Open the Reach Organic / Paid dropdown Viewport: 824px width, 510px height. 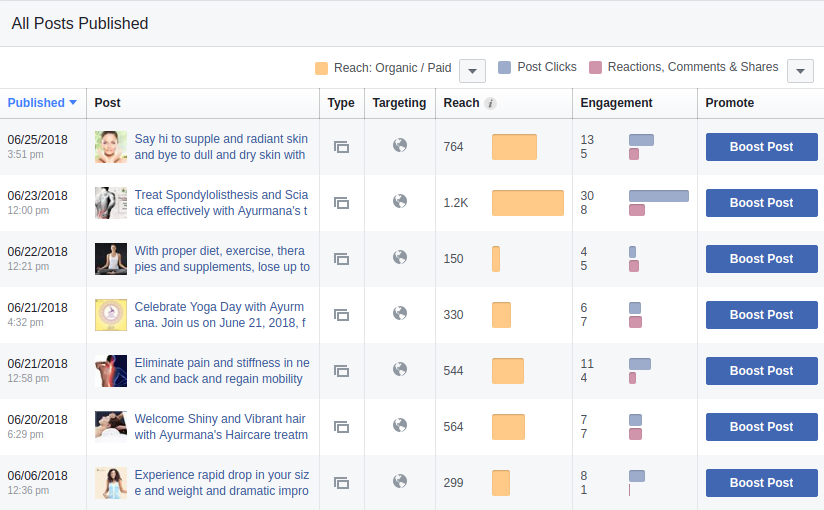coord(472,70)
